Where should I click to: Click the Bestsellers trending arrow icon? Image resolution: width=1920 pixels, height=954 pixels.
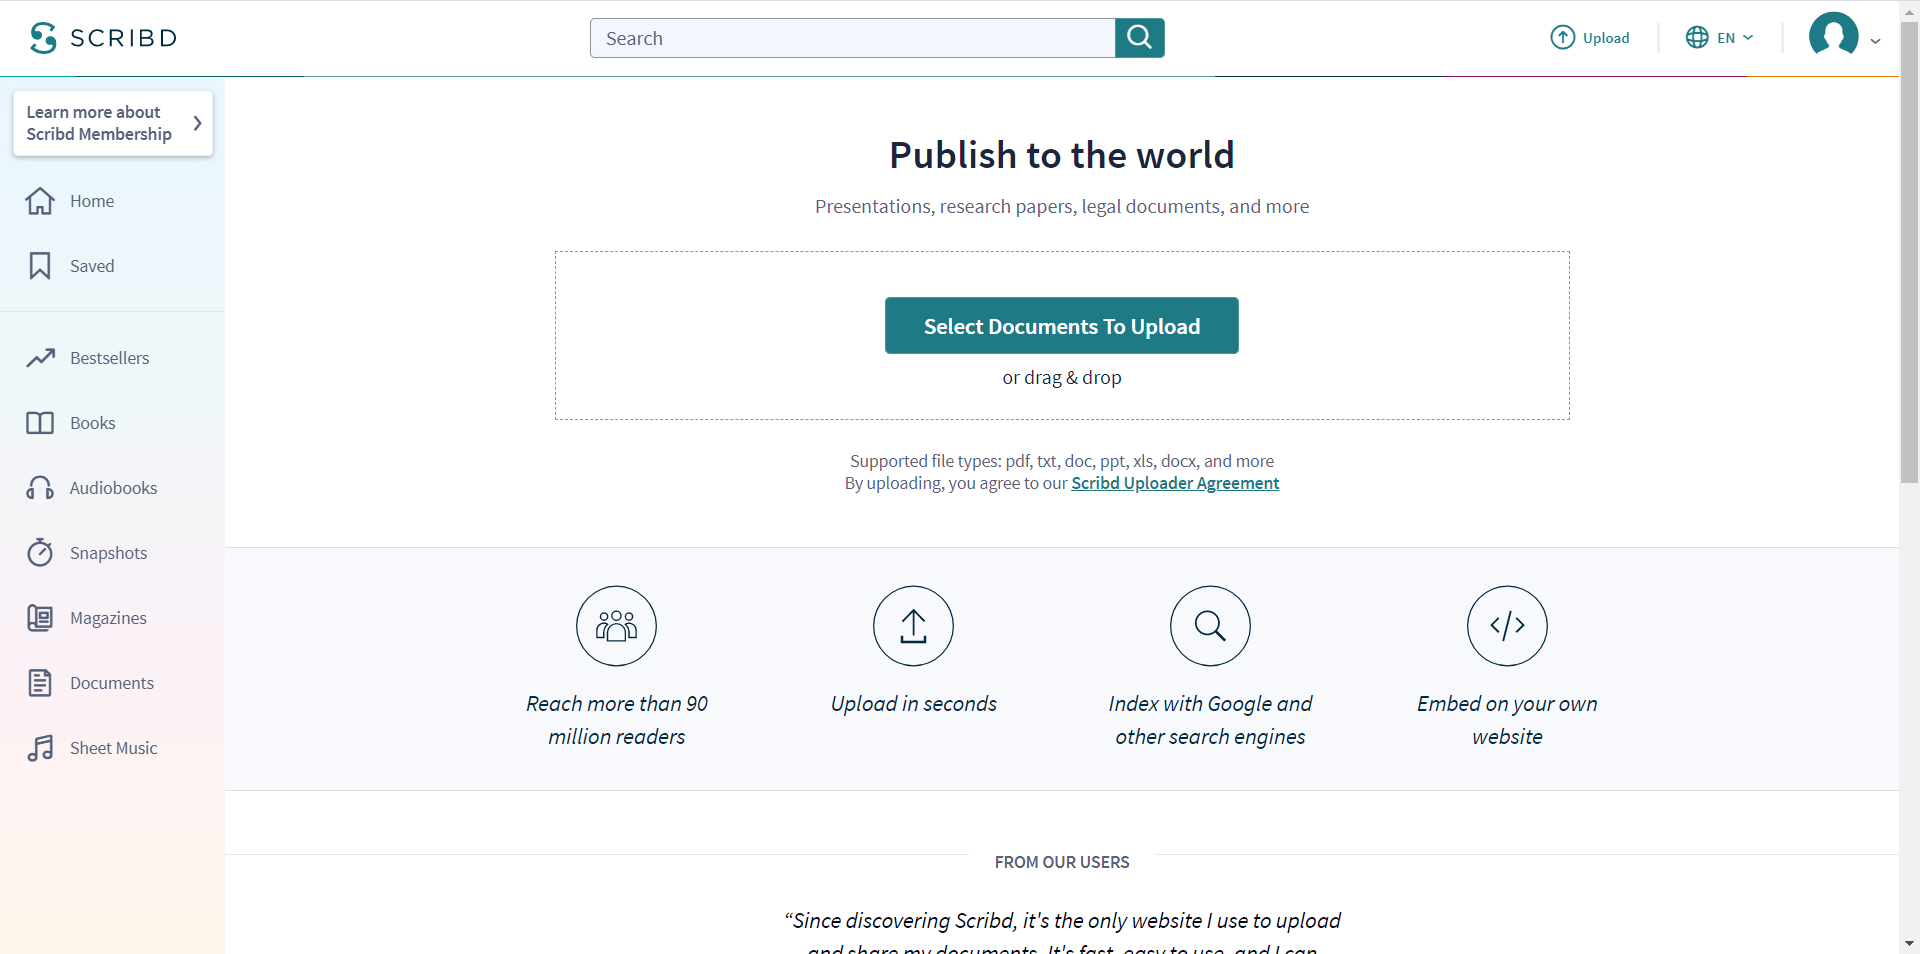coord(40,358)
